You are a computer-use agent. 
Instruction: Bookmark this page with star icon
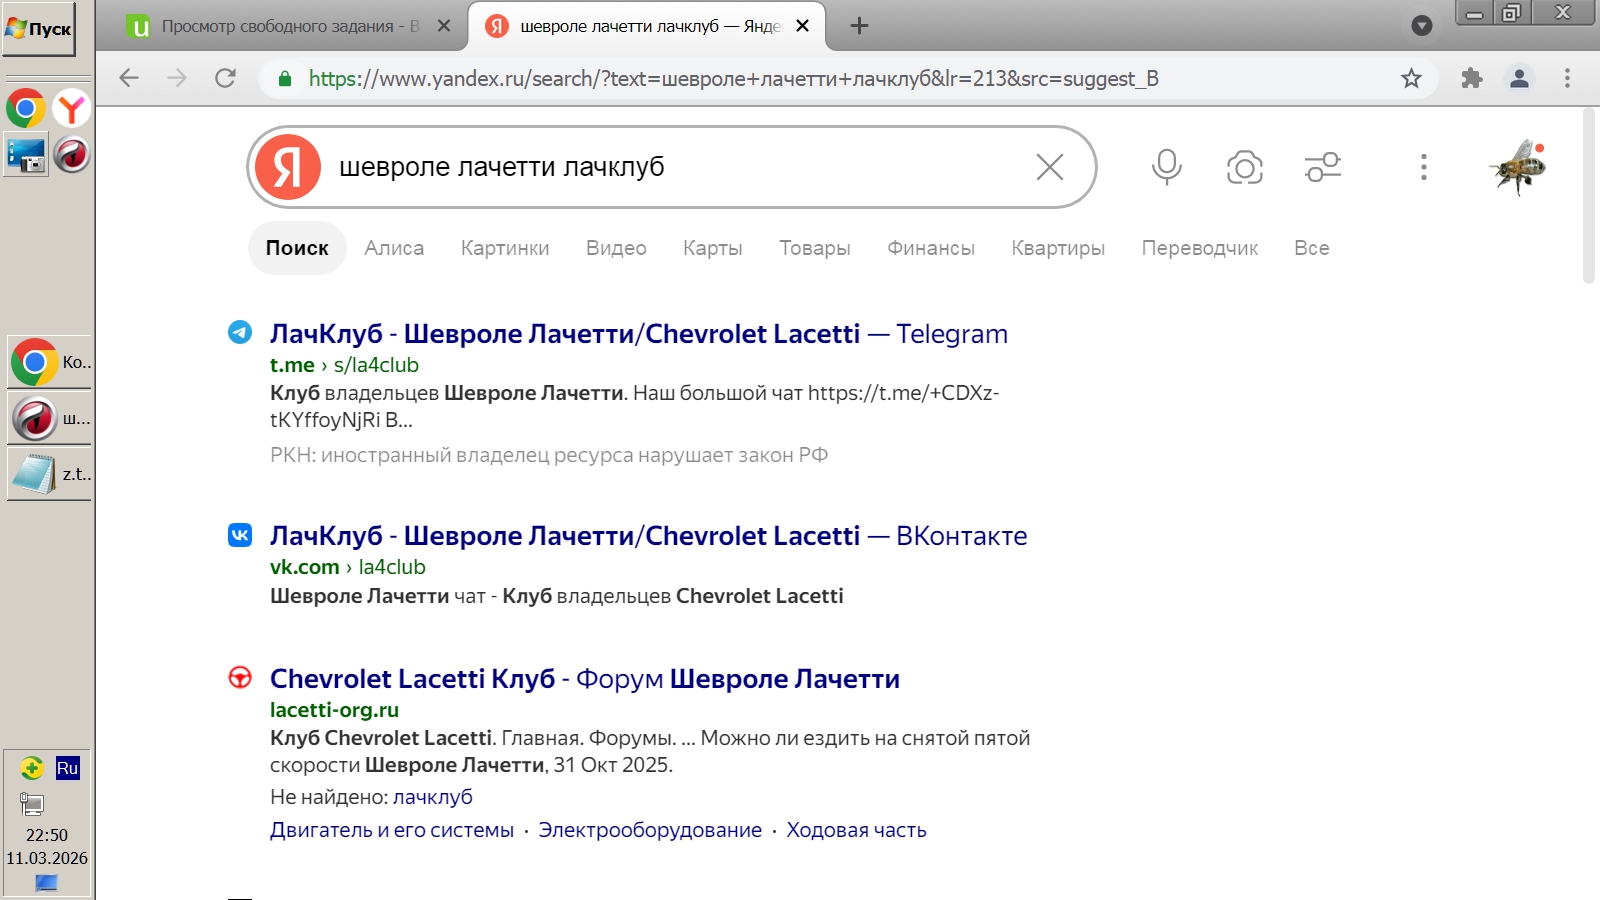pyautogui.click(x=1411, y=78)
